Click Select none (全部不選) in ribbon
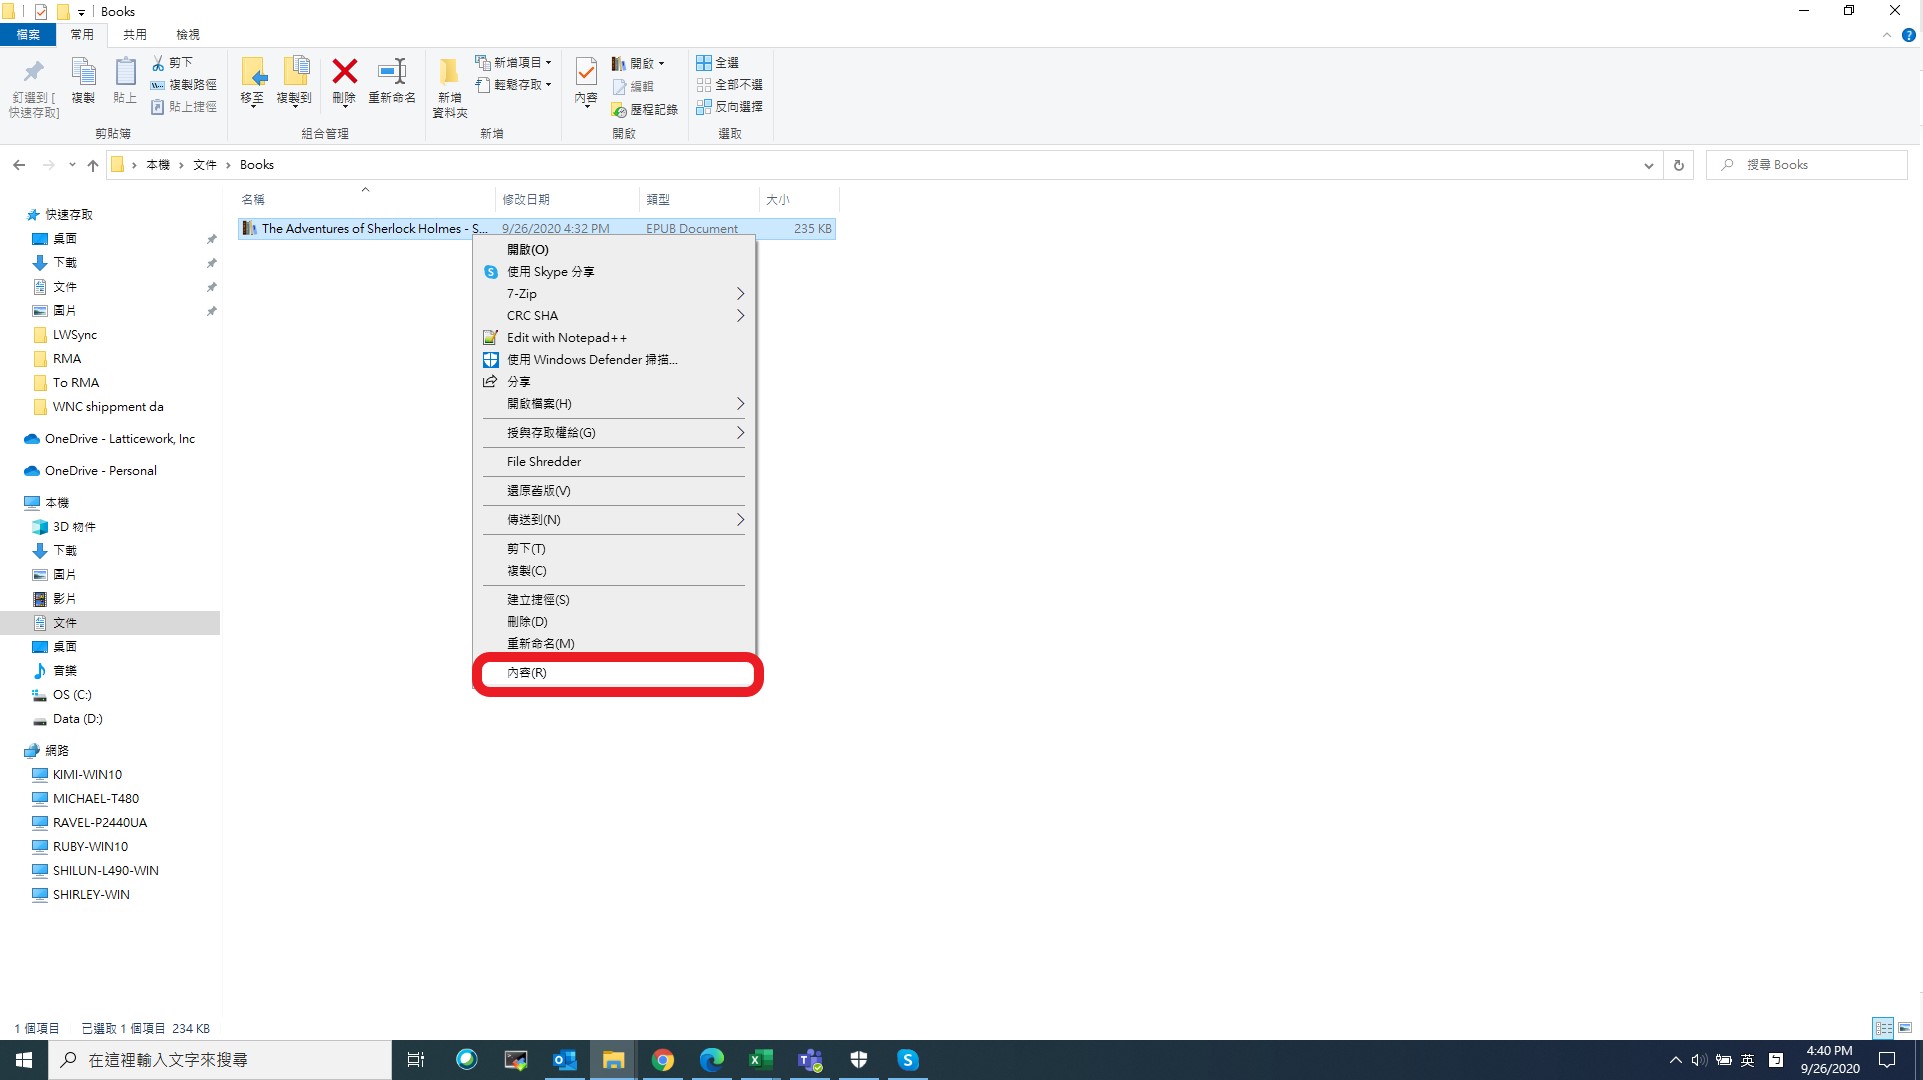1923x1080 pixels. click(729, 84)
